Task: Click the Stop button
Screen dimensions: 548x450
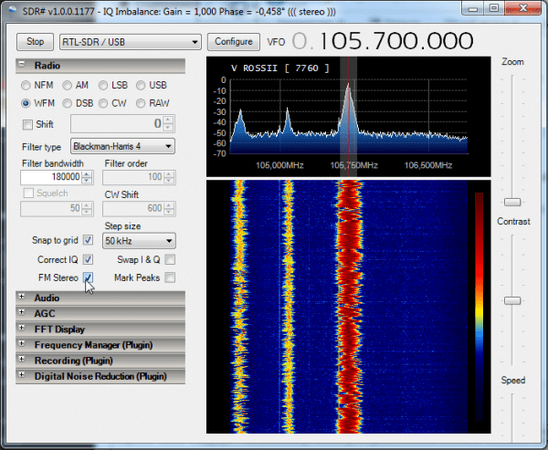Action: tap(35, 42)
